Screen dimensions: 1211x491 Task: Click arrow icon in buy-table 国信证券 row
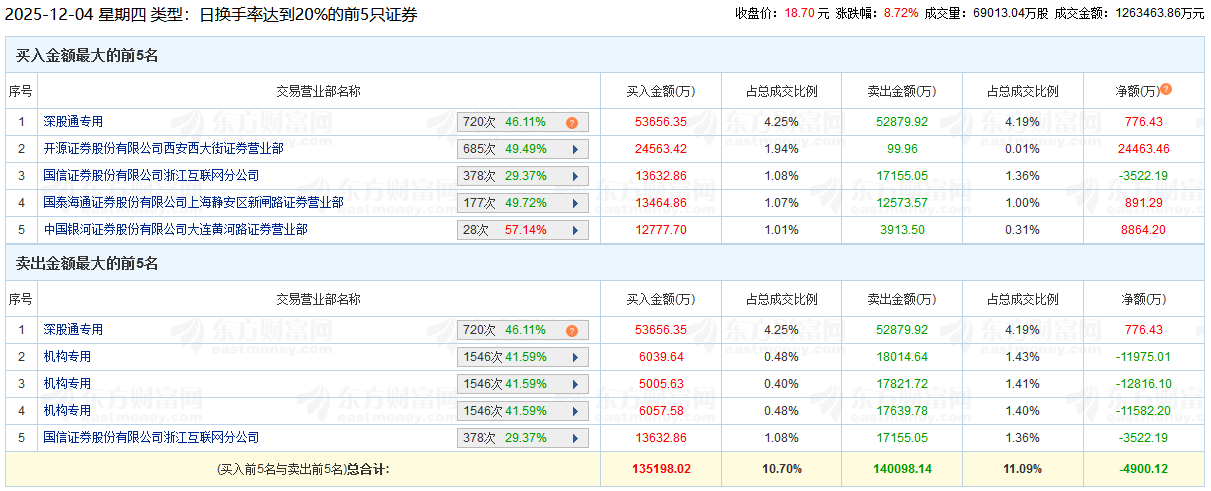point(574,176)
